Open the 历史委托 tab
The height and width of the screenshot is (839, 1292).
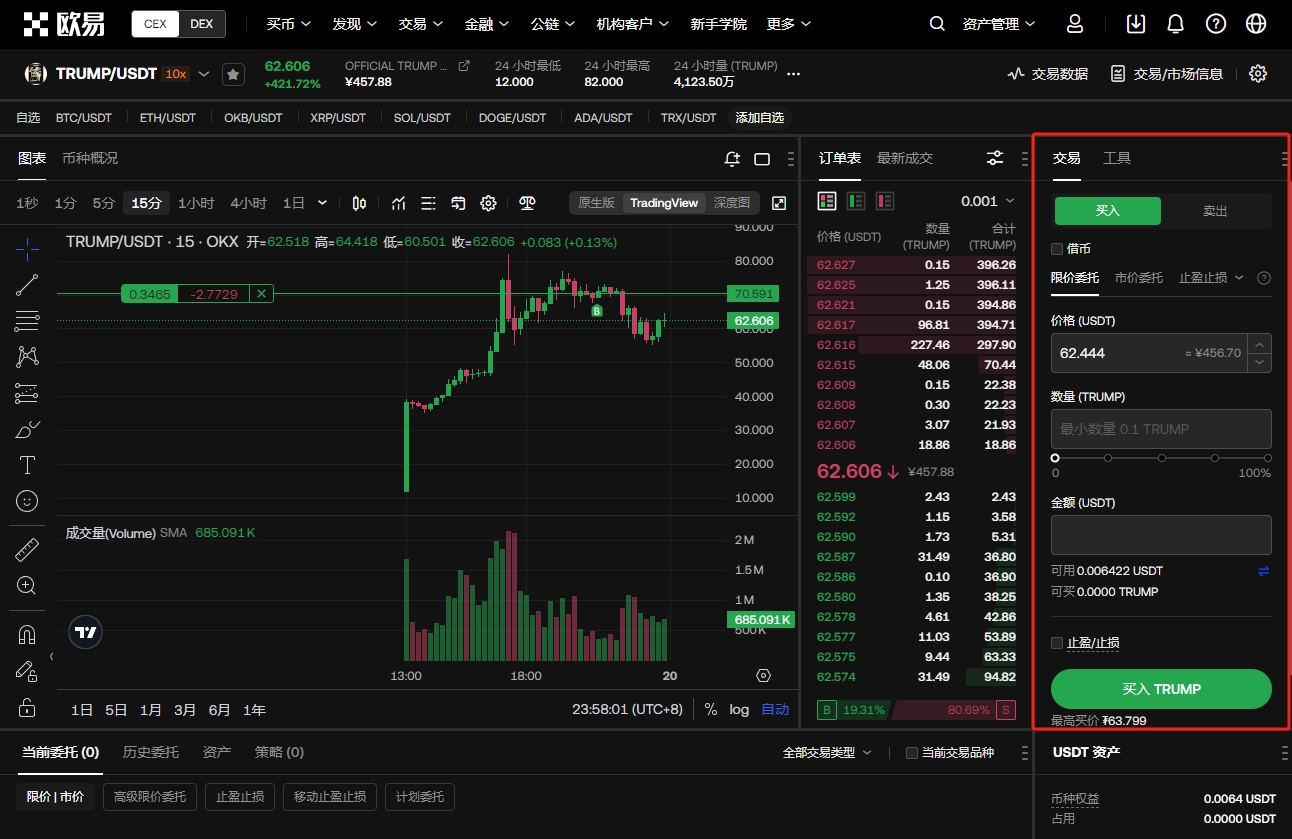pyautogui.click(x=150, y=752)
